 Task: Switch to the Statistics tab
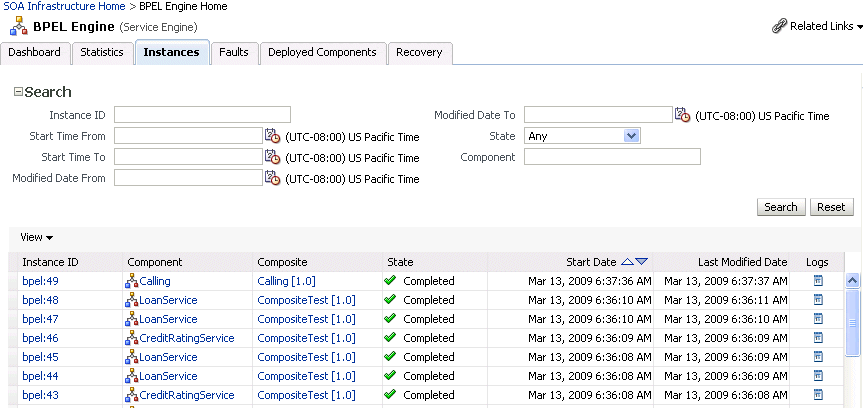[x=102, y=53]
